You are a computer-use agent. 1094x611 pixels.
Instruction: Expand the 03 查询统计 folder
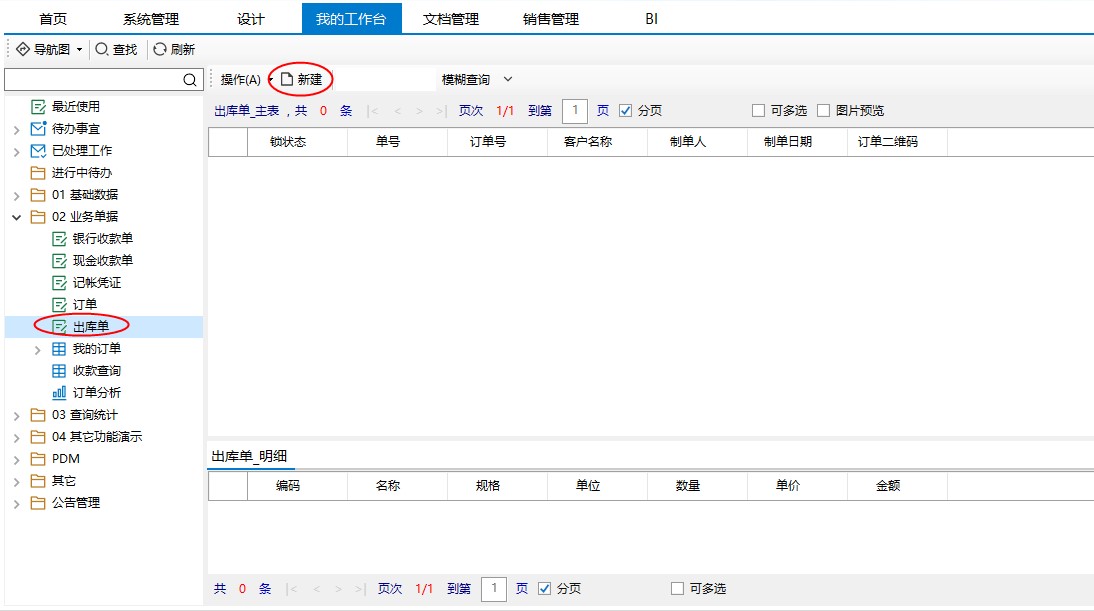click(16, 415)
